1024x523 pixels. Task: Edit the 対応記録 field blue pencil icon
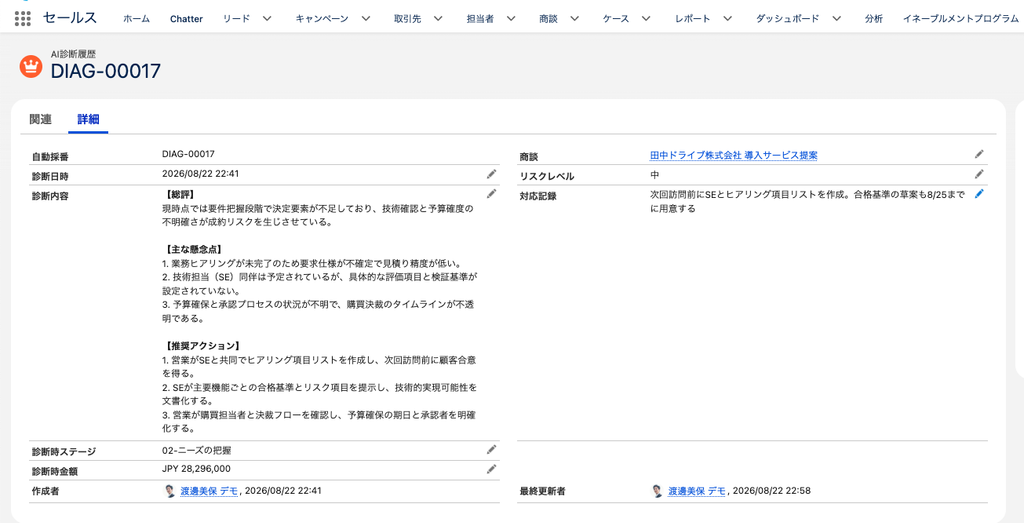(979, 194)
